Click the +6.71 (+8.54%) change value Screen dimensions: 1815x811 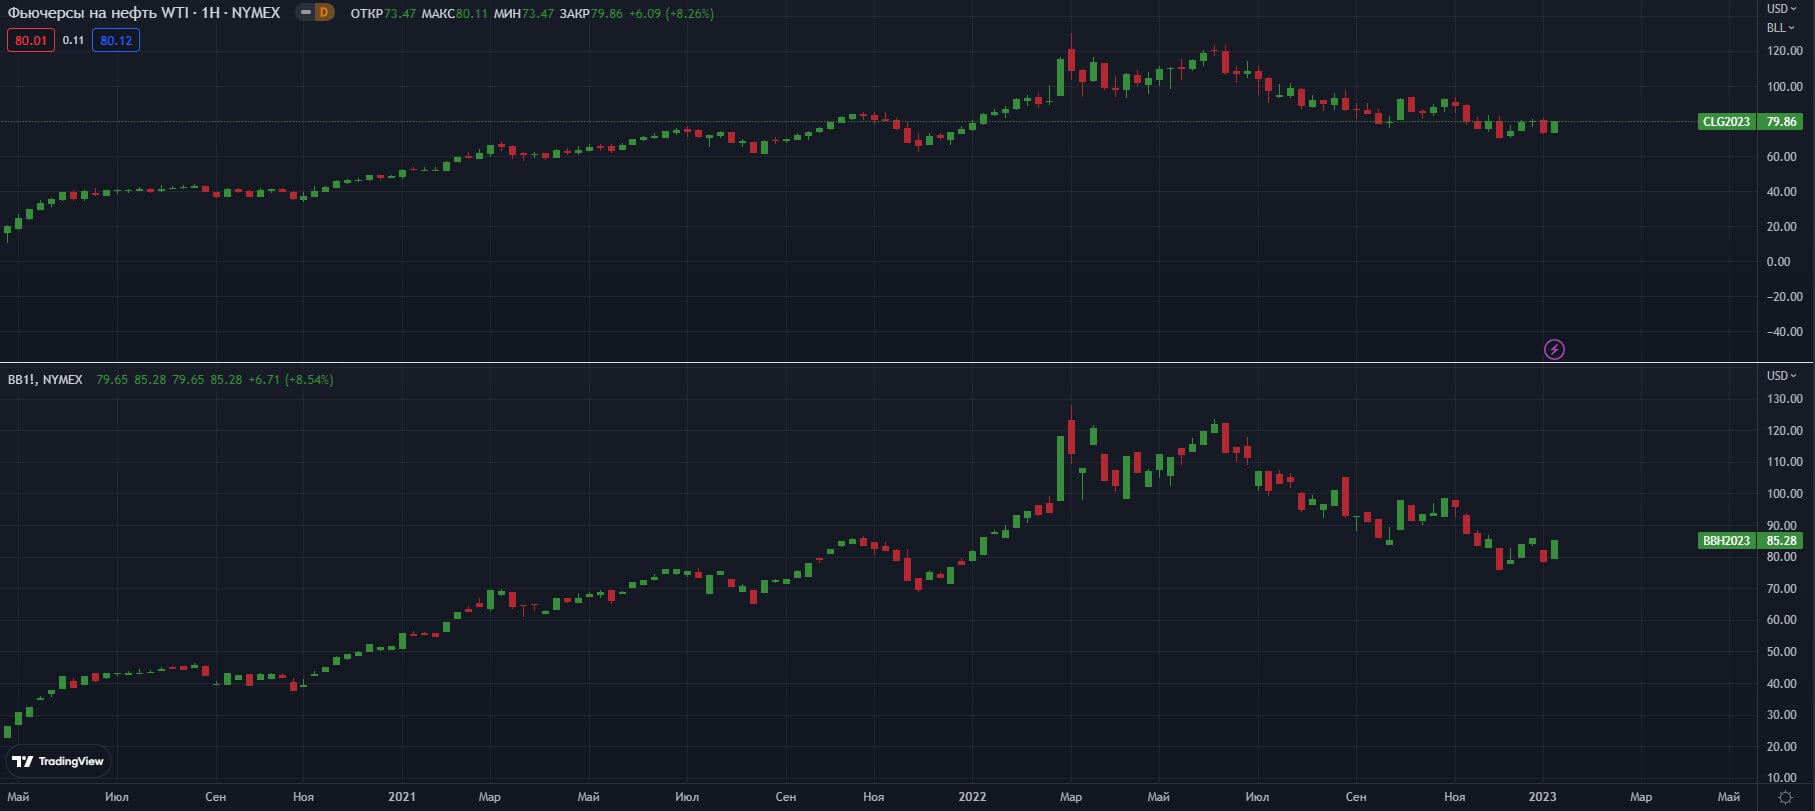pyautogui.click(x=291, y=380)
